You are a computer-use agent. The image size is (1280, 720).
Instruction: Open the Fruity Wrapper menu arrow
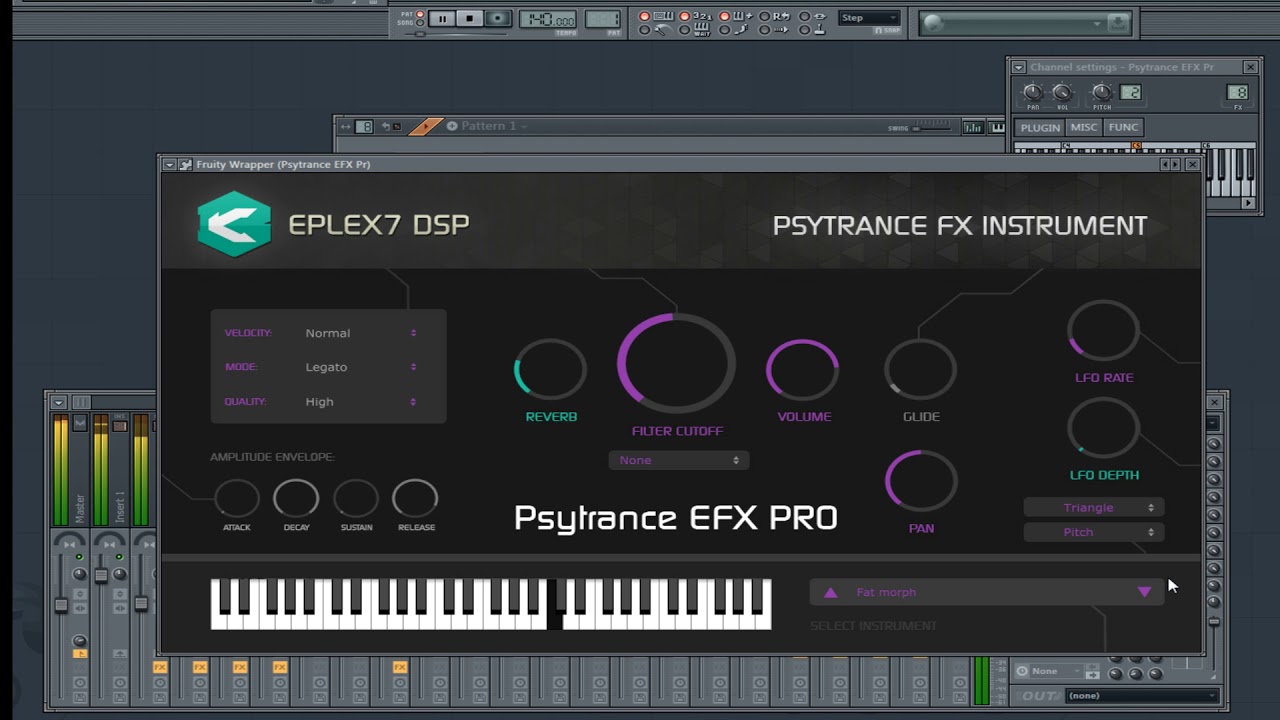coord(170,164)
